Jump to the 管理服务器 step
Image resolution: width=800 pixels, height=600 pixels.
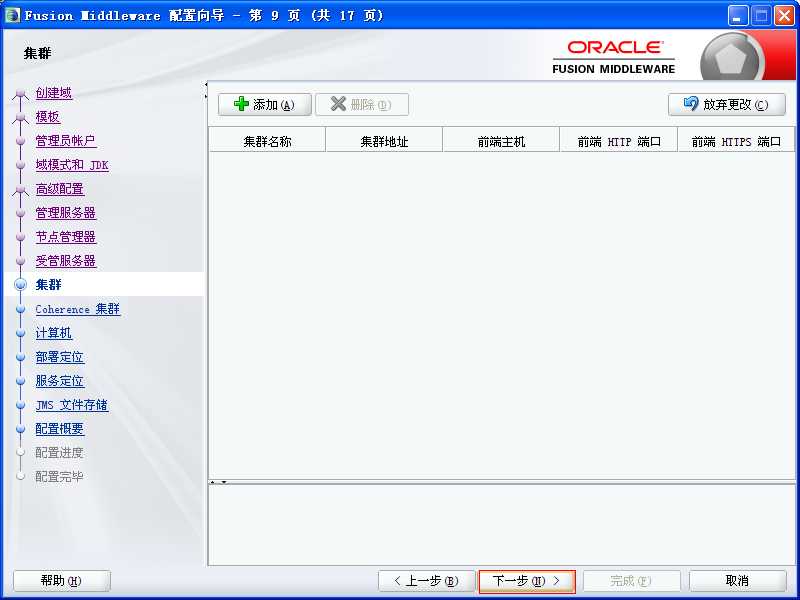[66, 213]
